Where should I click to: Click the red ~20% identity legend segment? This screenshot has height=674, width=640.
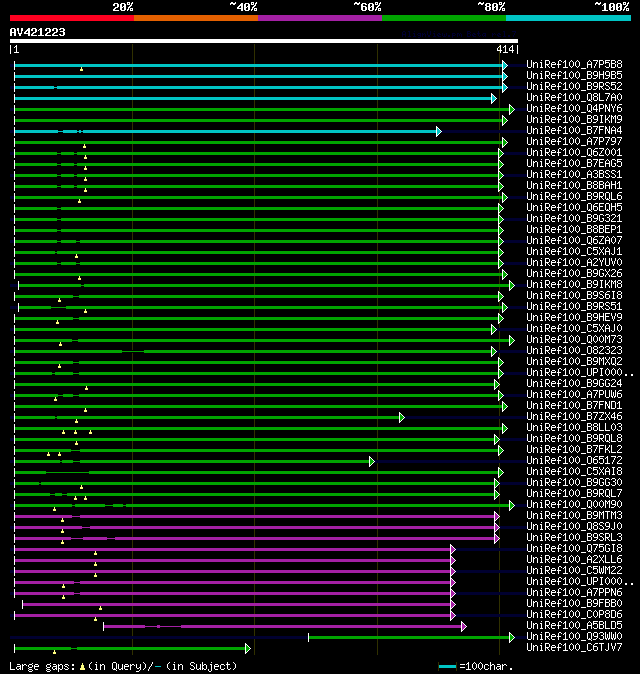(x=72, y=18)
